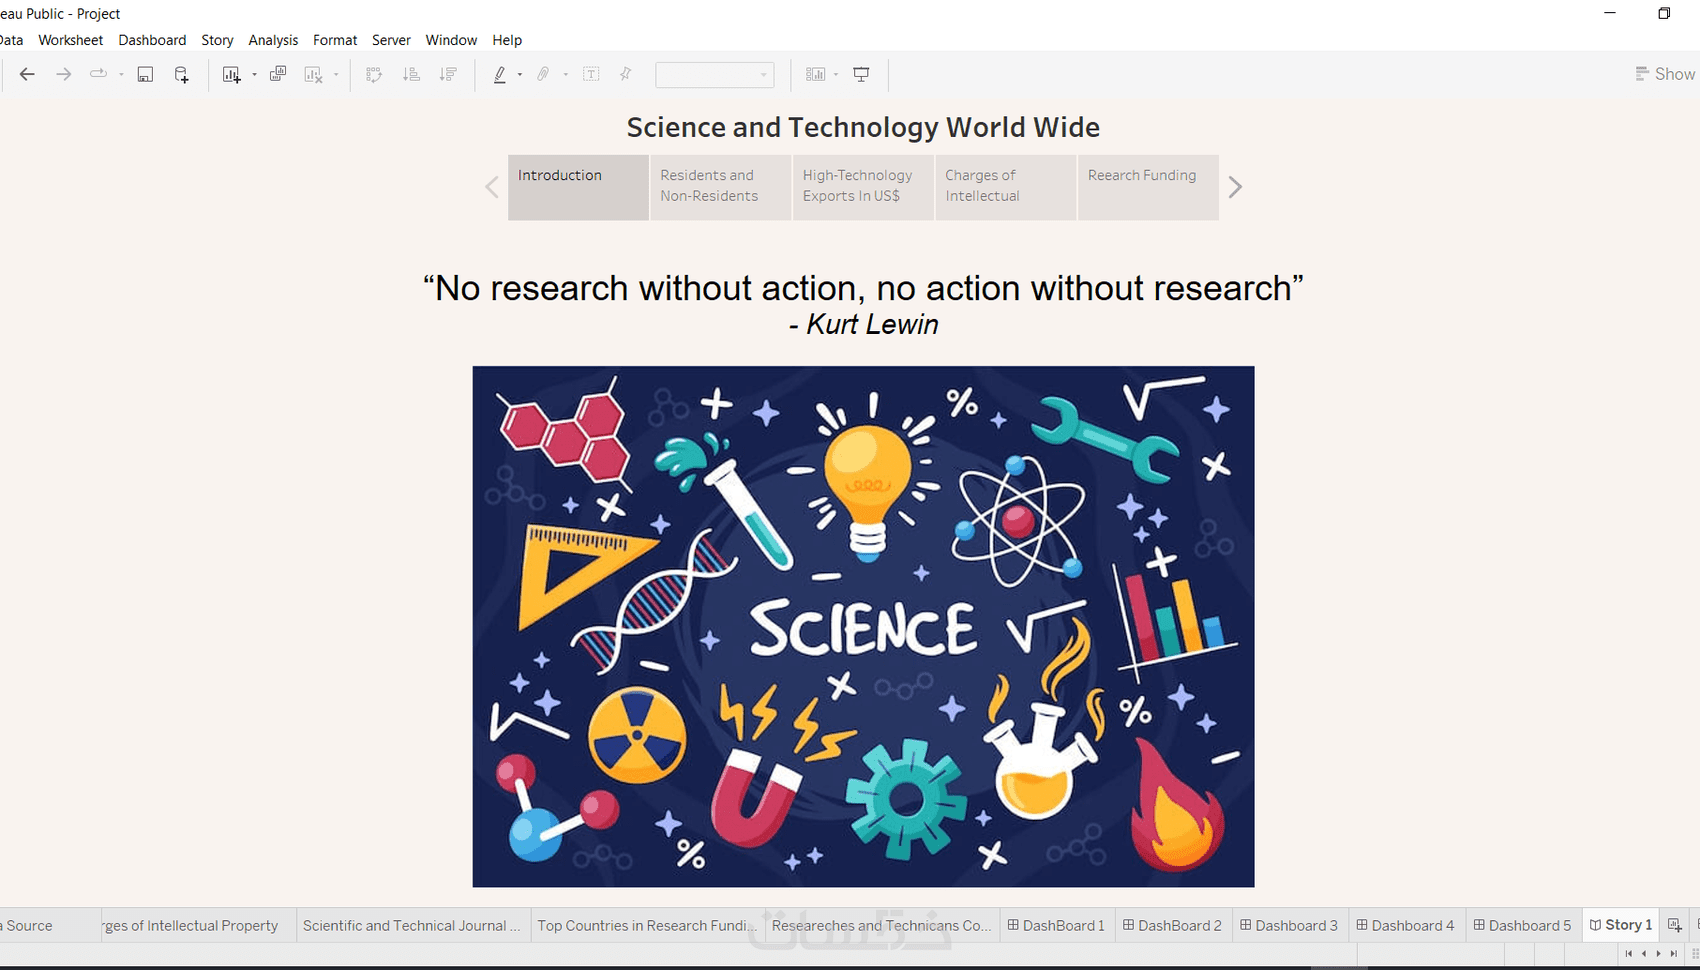This screenshot has width=1700, height=970.
Task: Save the workbook with the disk icon
Action: [x=145, y=74]
